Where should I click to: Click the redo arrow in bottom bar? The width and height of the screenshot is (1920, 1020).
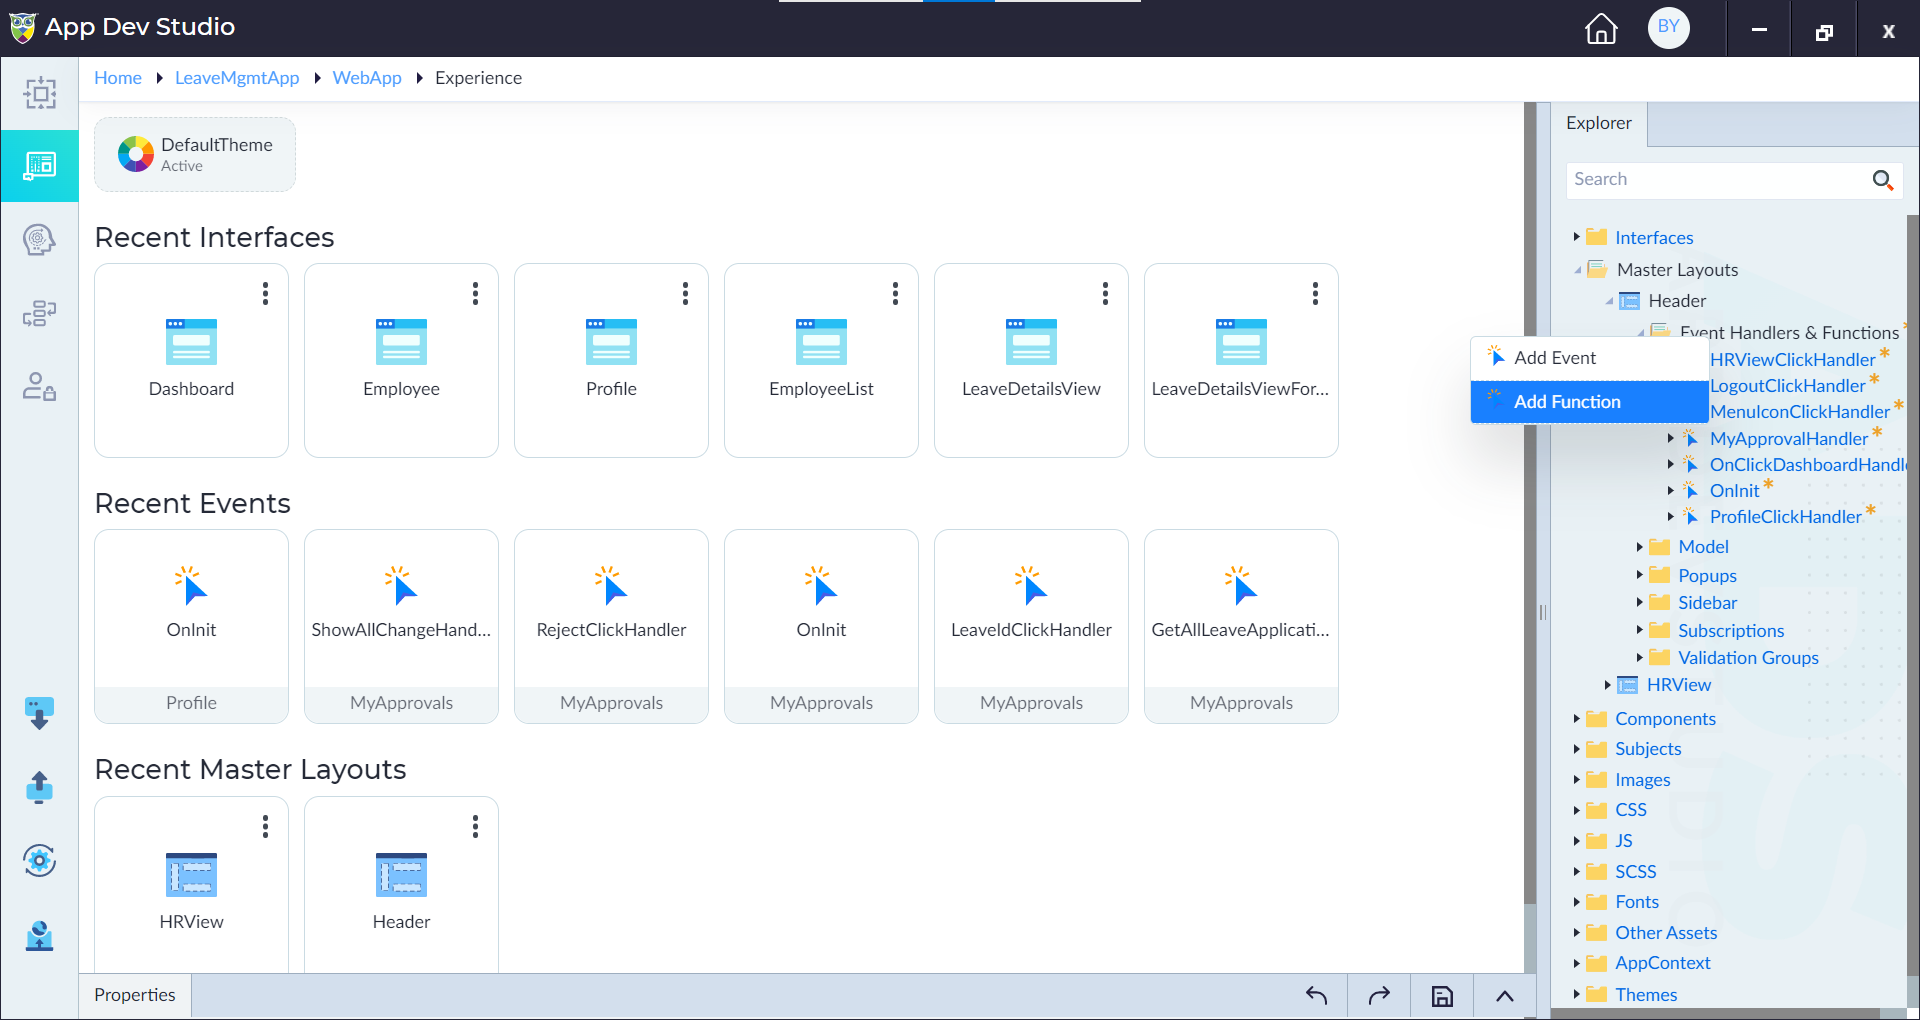click(1379, 996)
